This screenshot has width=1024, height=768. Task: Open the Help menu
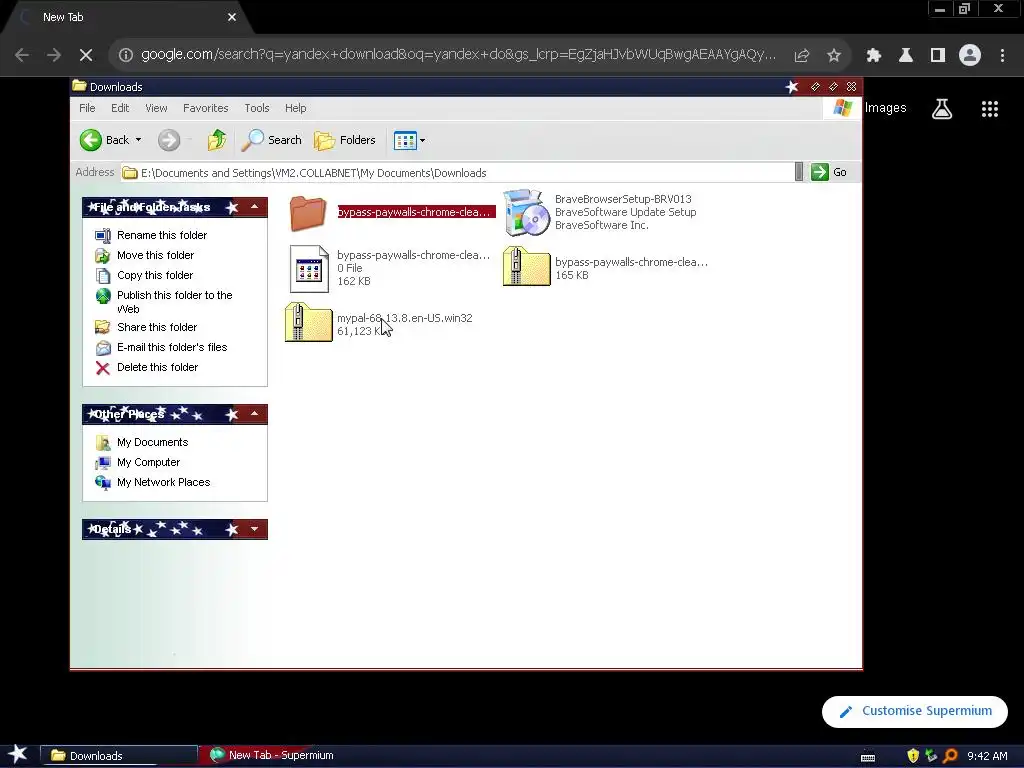pos(295,108)
